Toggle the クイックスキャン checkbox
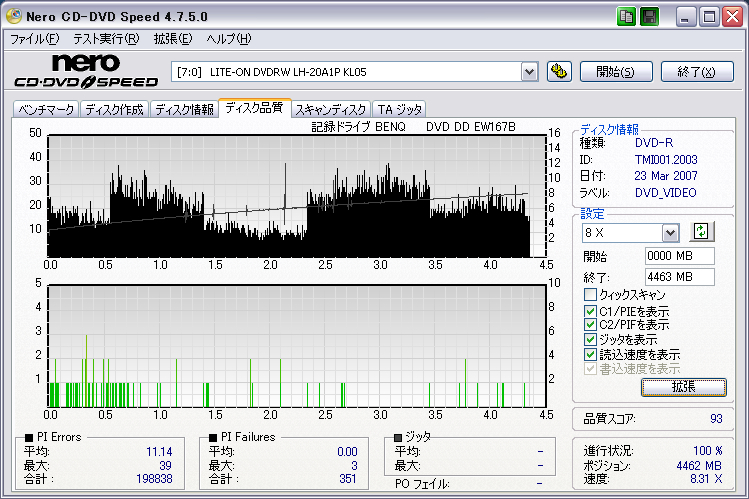749x499 pixels. point(590,294)
